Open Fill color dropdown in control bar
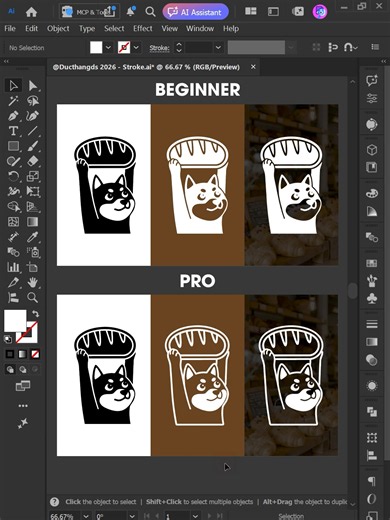This screenshot has height=520, width=390. coord(108,48)
